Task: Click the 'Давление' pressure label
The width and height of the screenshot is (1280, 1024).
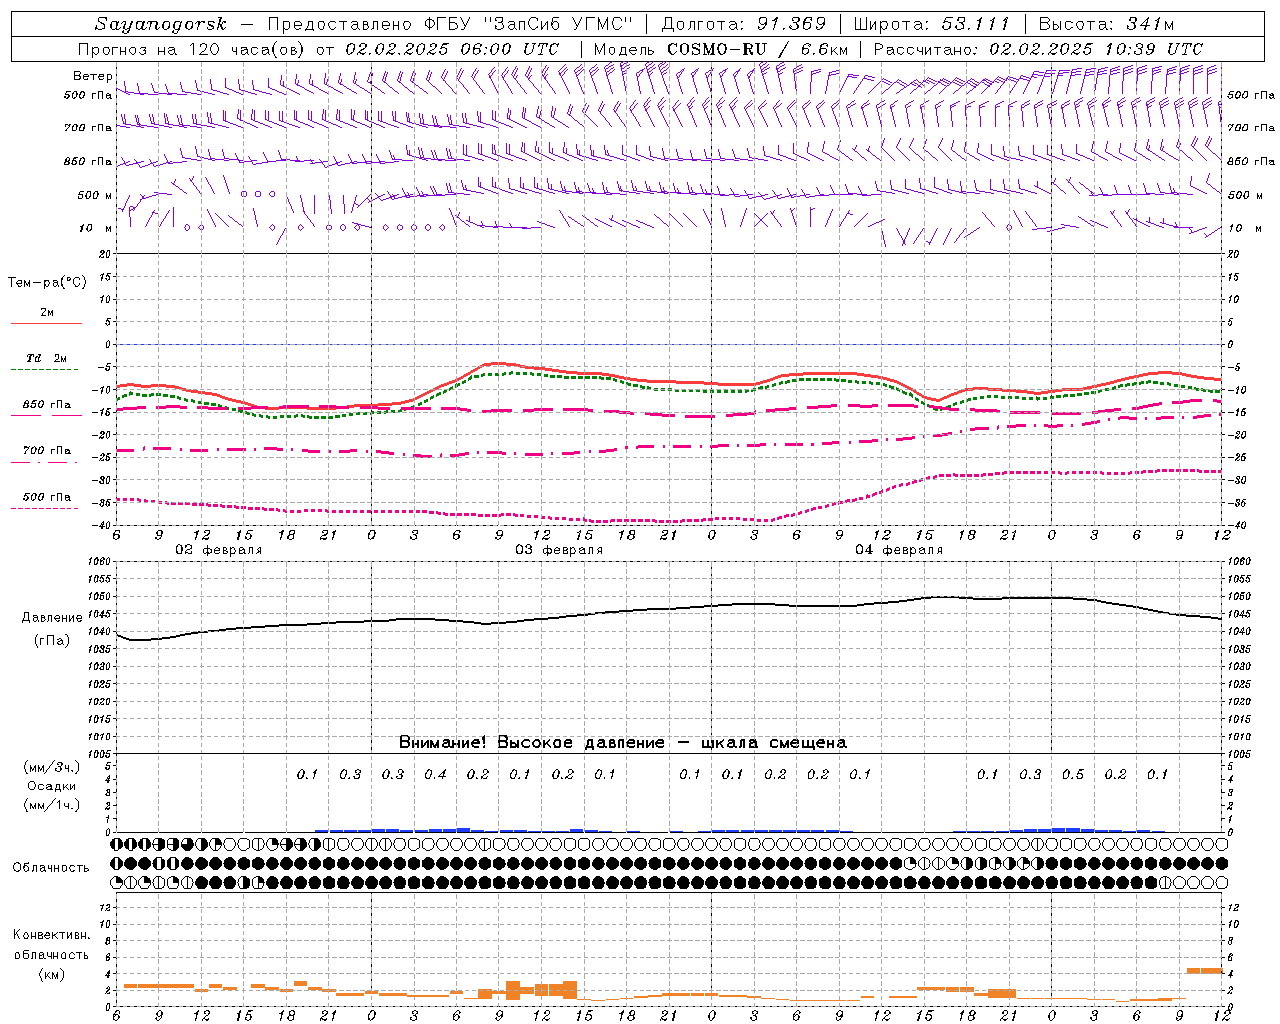Action: [x=52, y=618]
